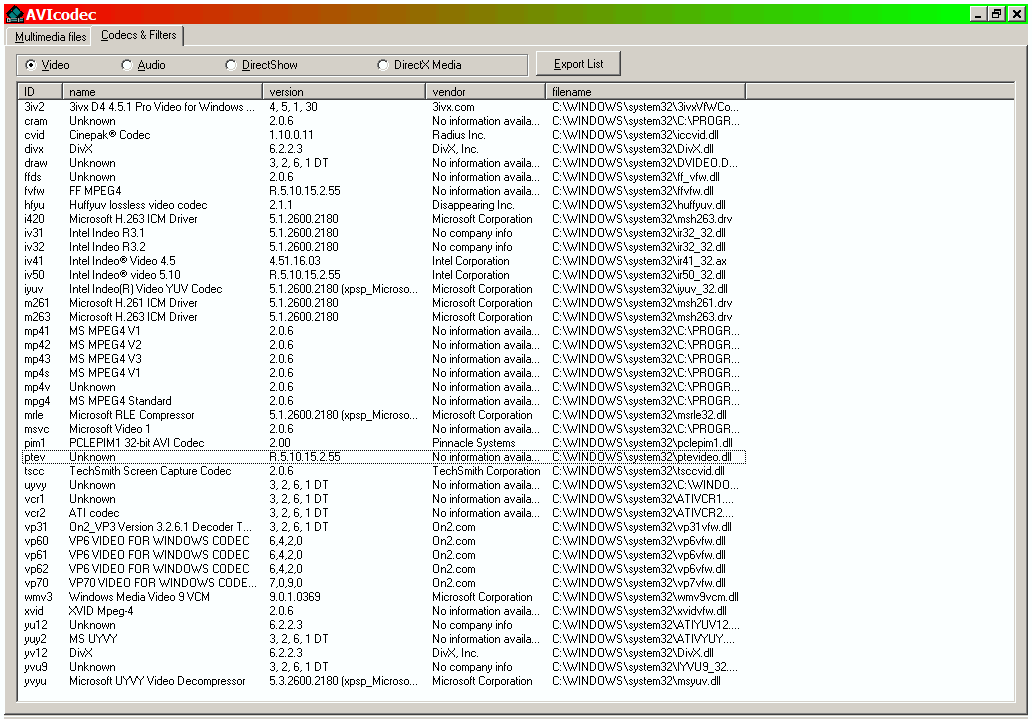The width and height of the screenshot is (1032, 719).
Task: Click the Intel Indeo R3.2 entry
Action: (107, 247)
